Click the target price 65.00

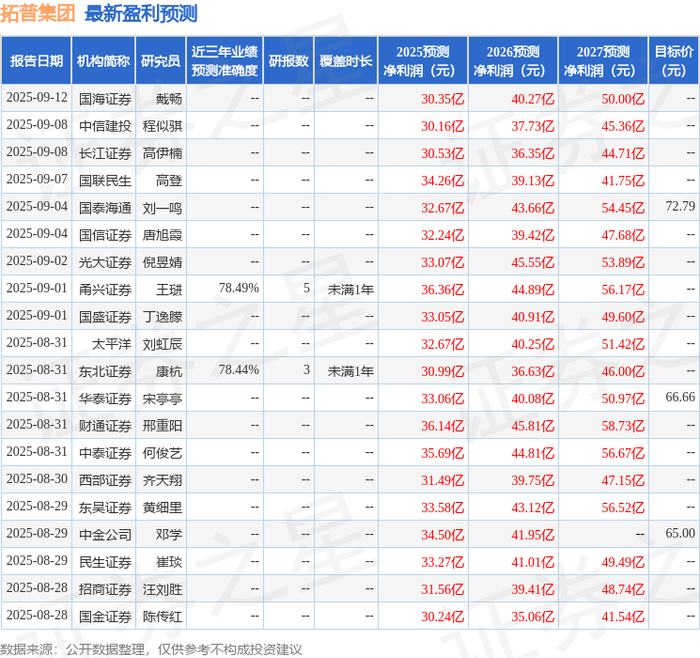[680, 533]
